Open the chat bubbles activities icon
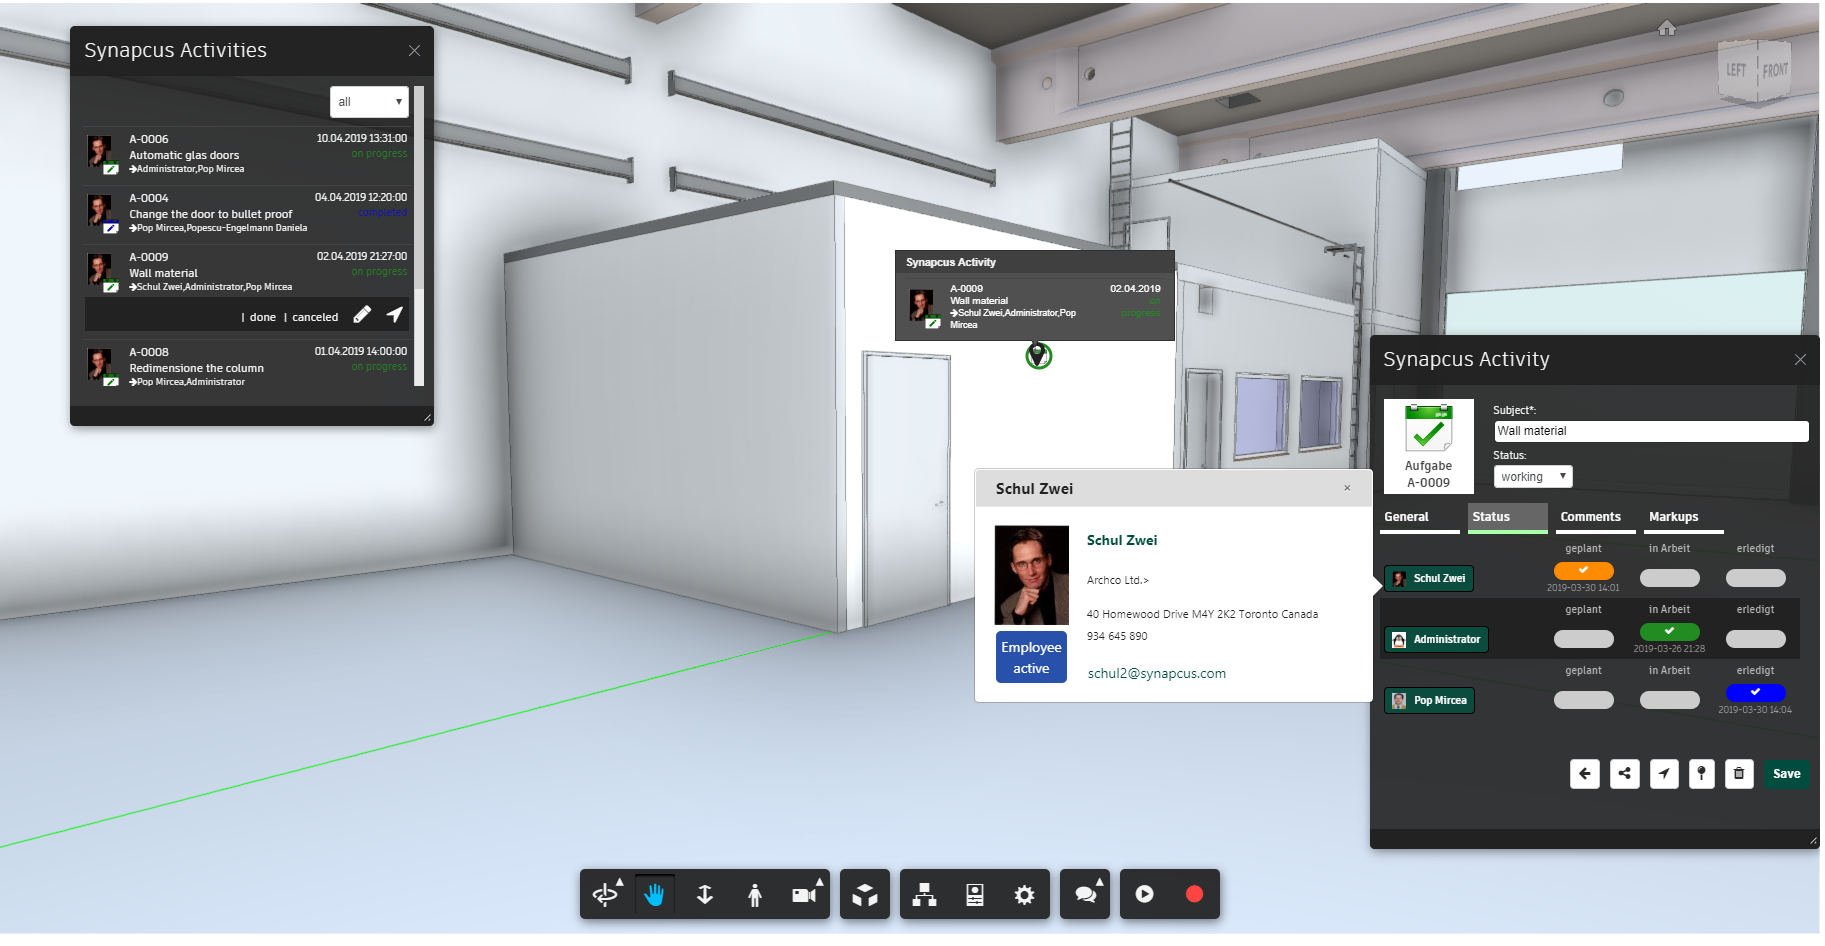This screenshot has width=1825, height=946. (x=1085, y=895)
